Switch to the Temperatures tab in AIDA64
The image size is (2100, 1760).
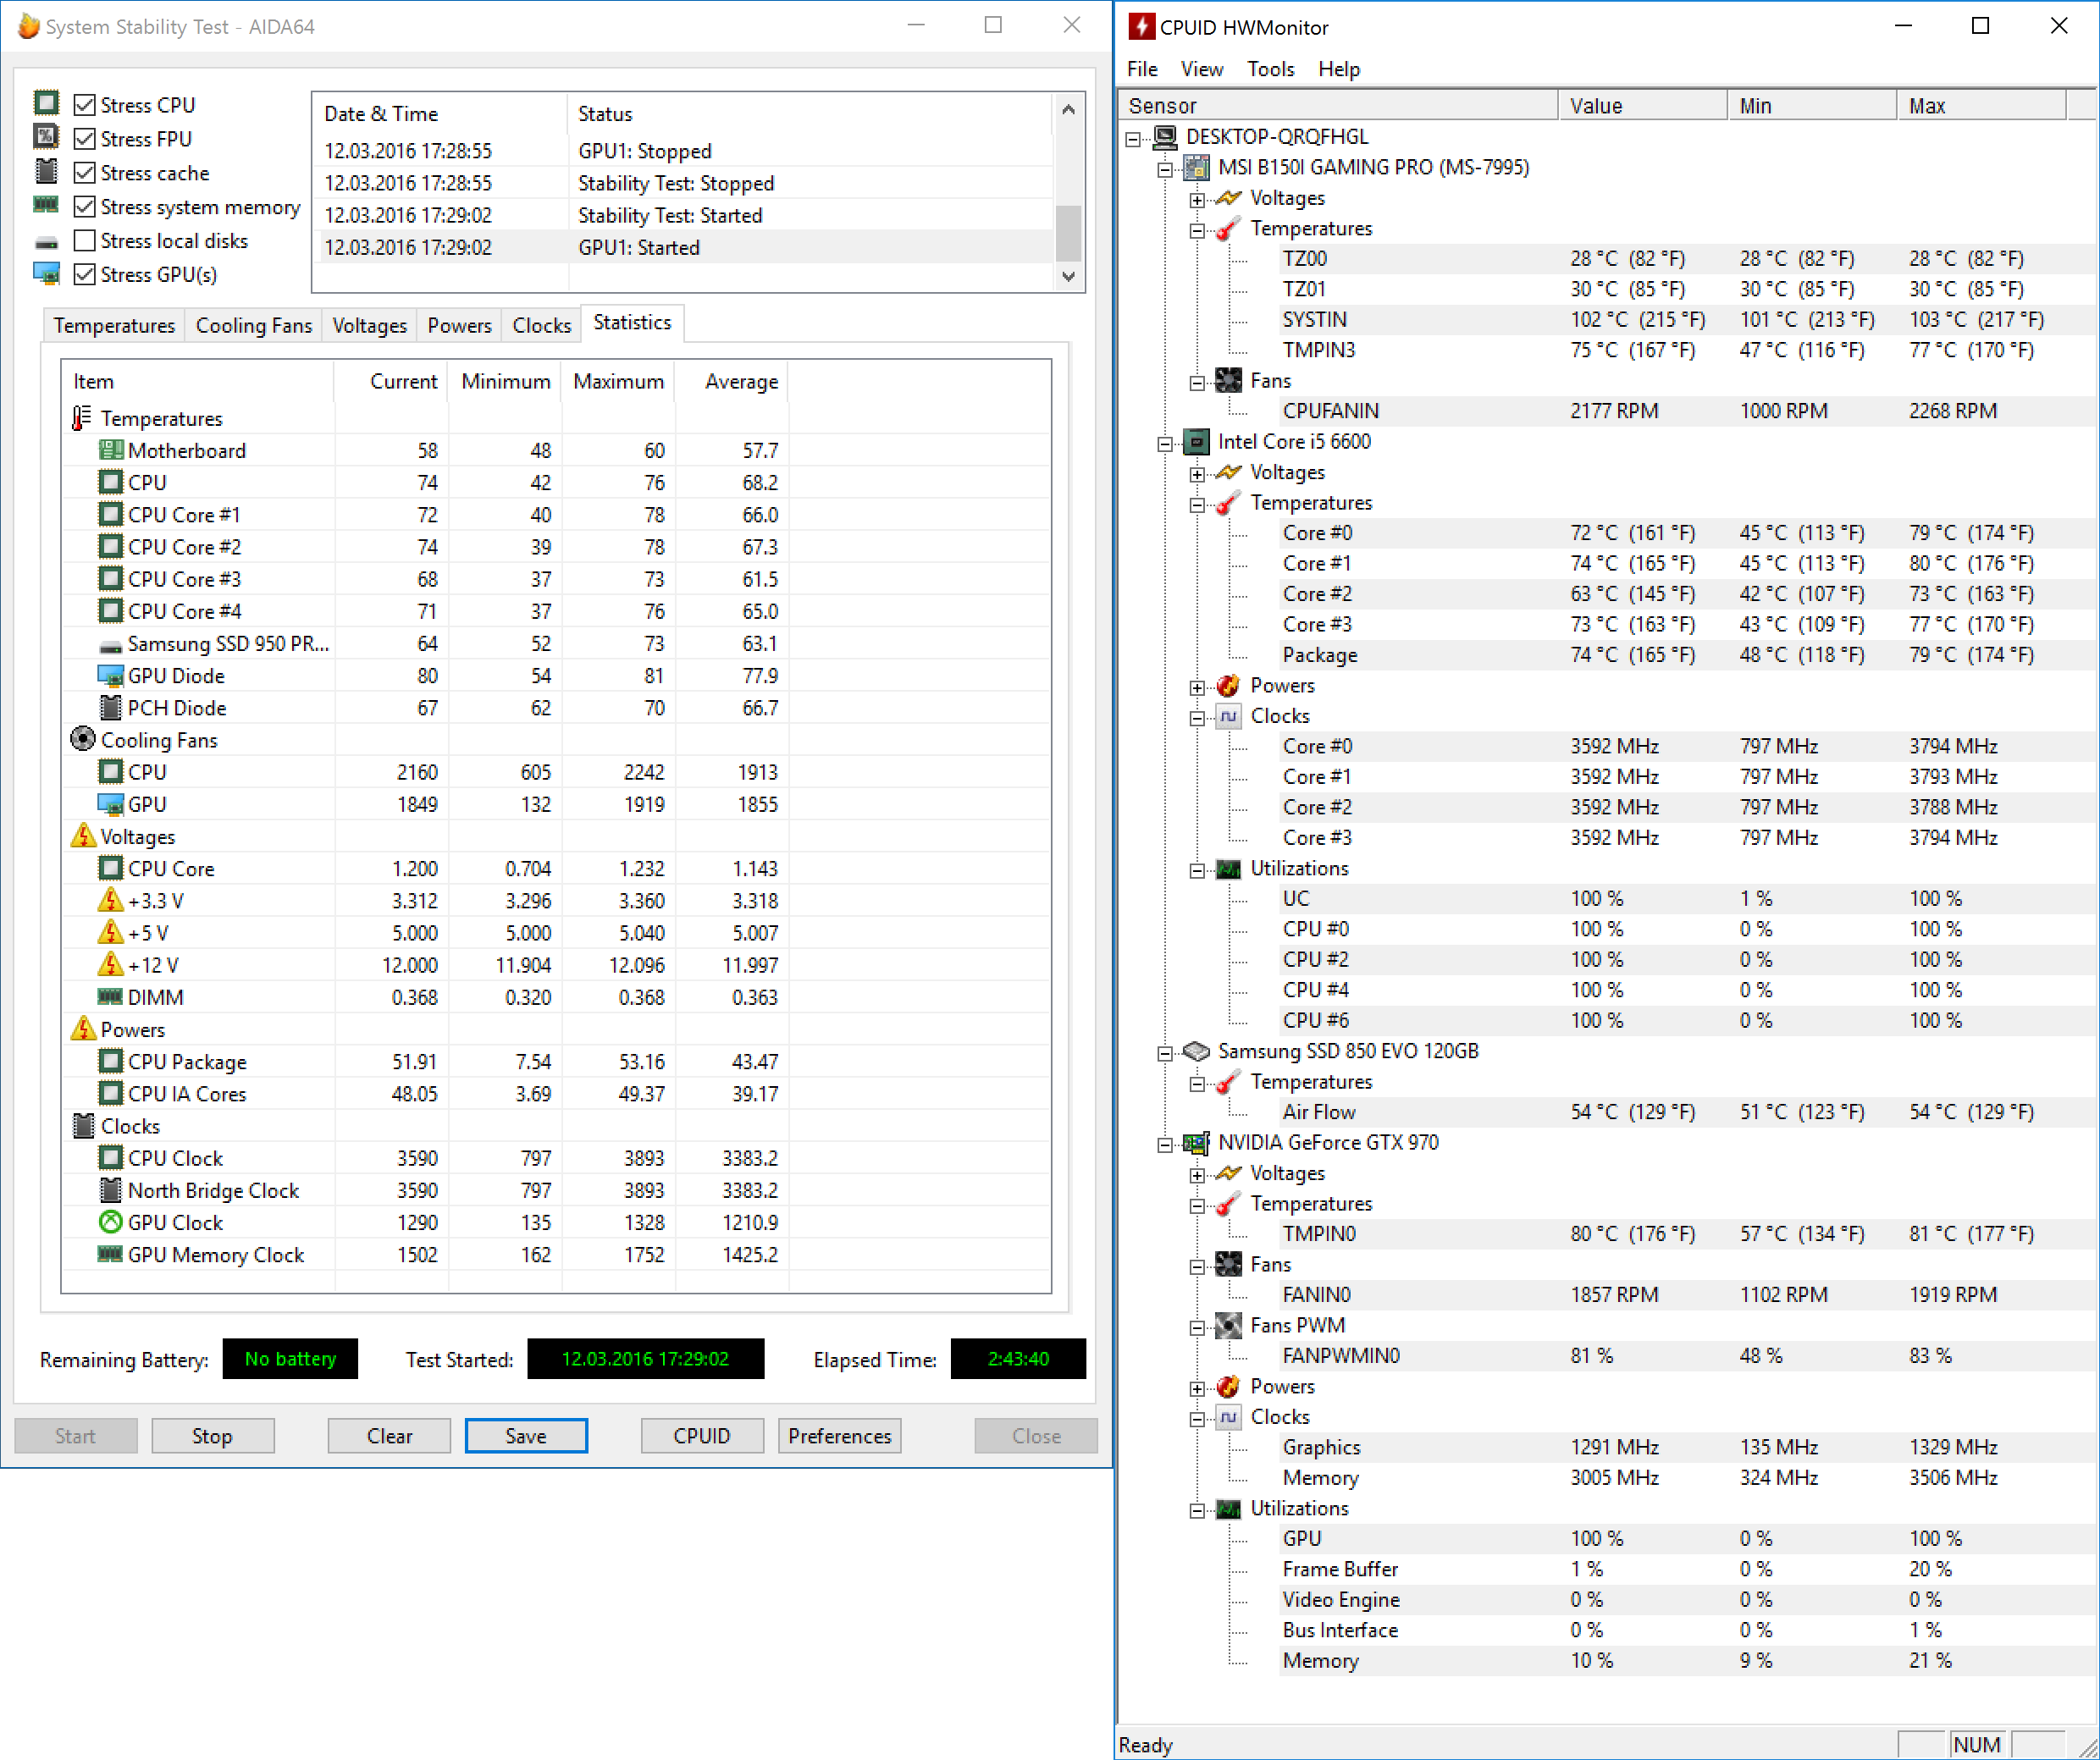coord(114,325)
